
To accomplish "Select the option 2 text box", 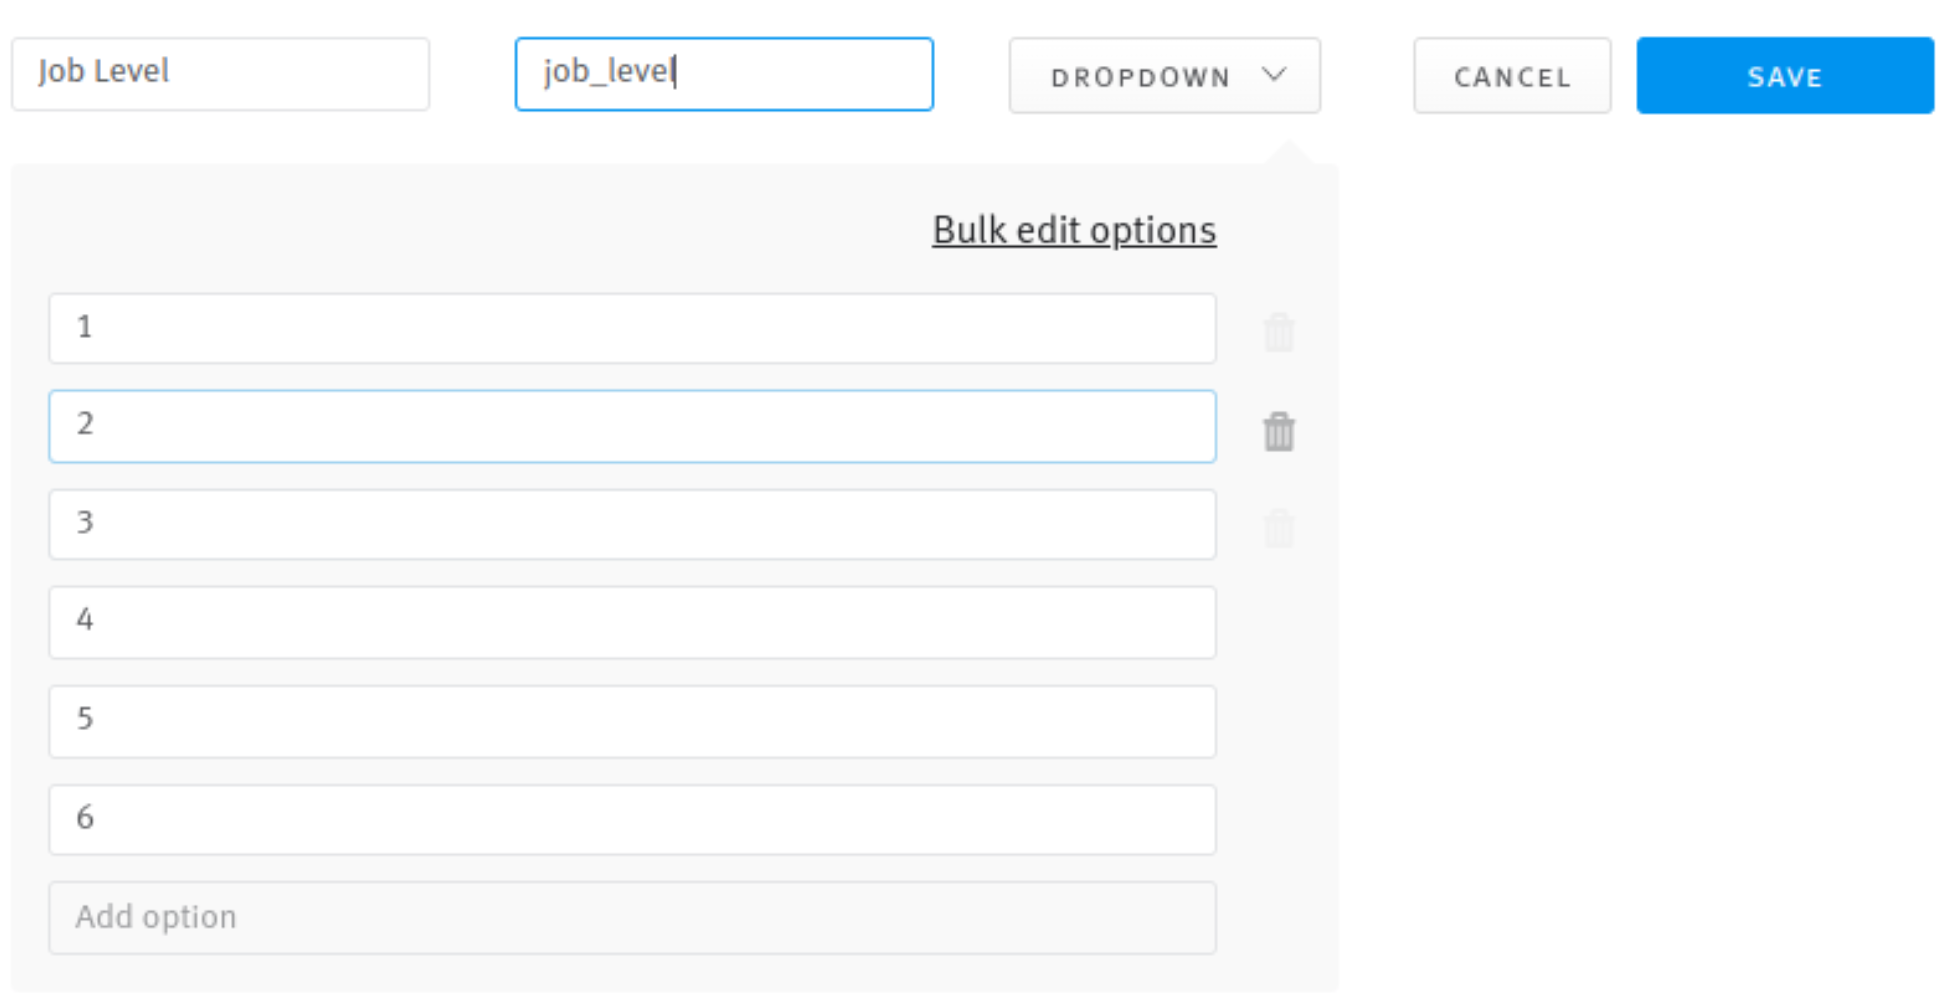I will pos(632,426).
